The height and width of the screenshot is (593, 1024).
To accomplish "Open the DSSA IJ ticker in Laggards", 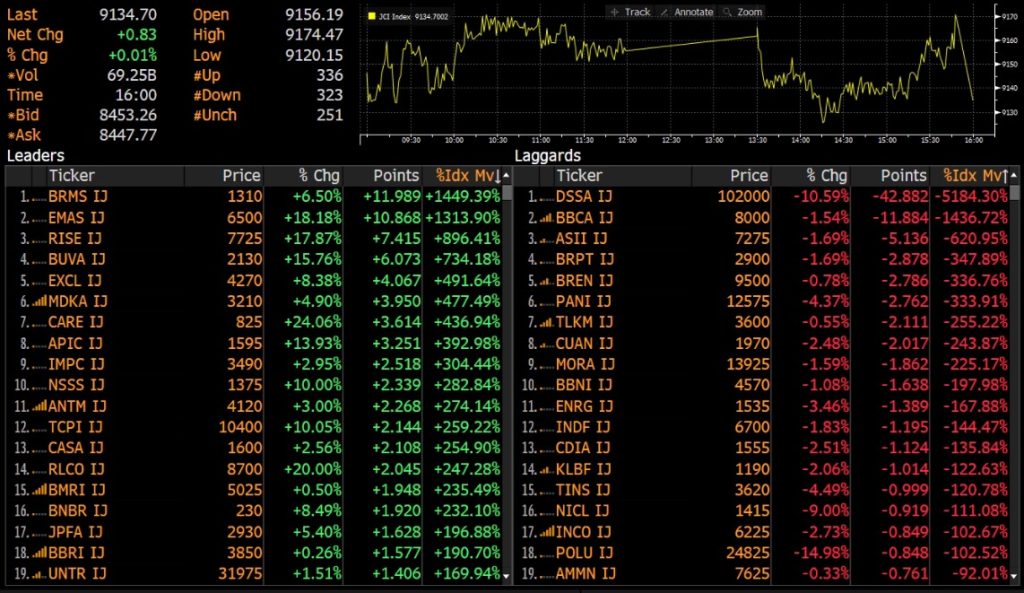I will (x=584, y=196).
